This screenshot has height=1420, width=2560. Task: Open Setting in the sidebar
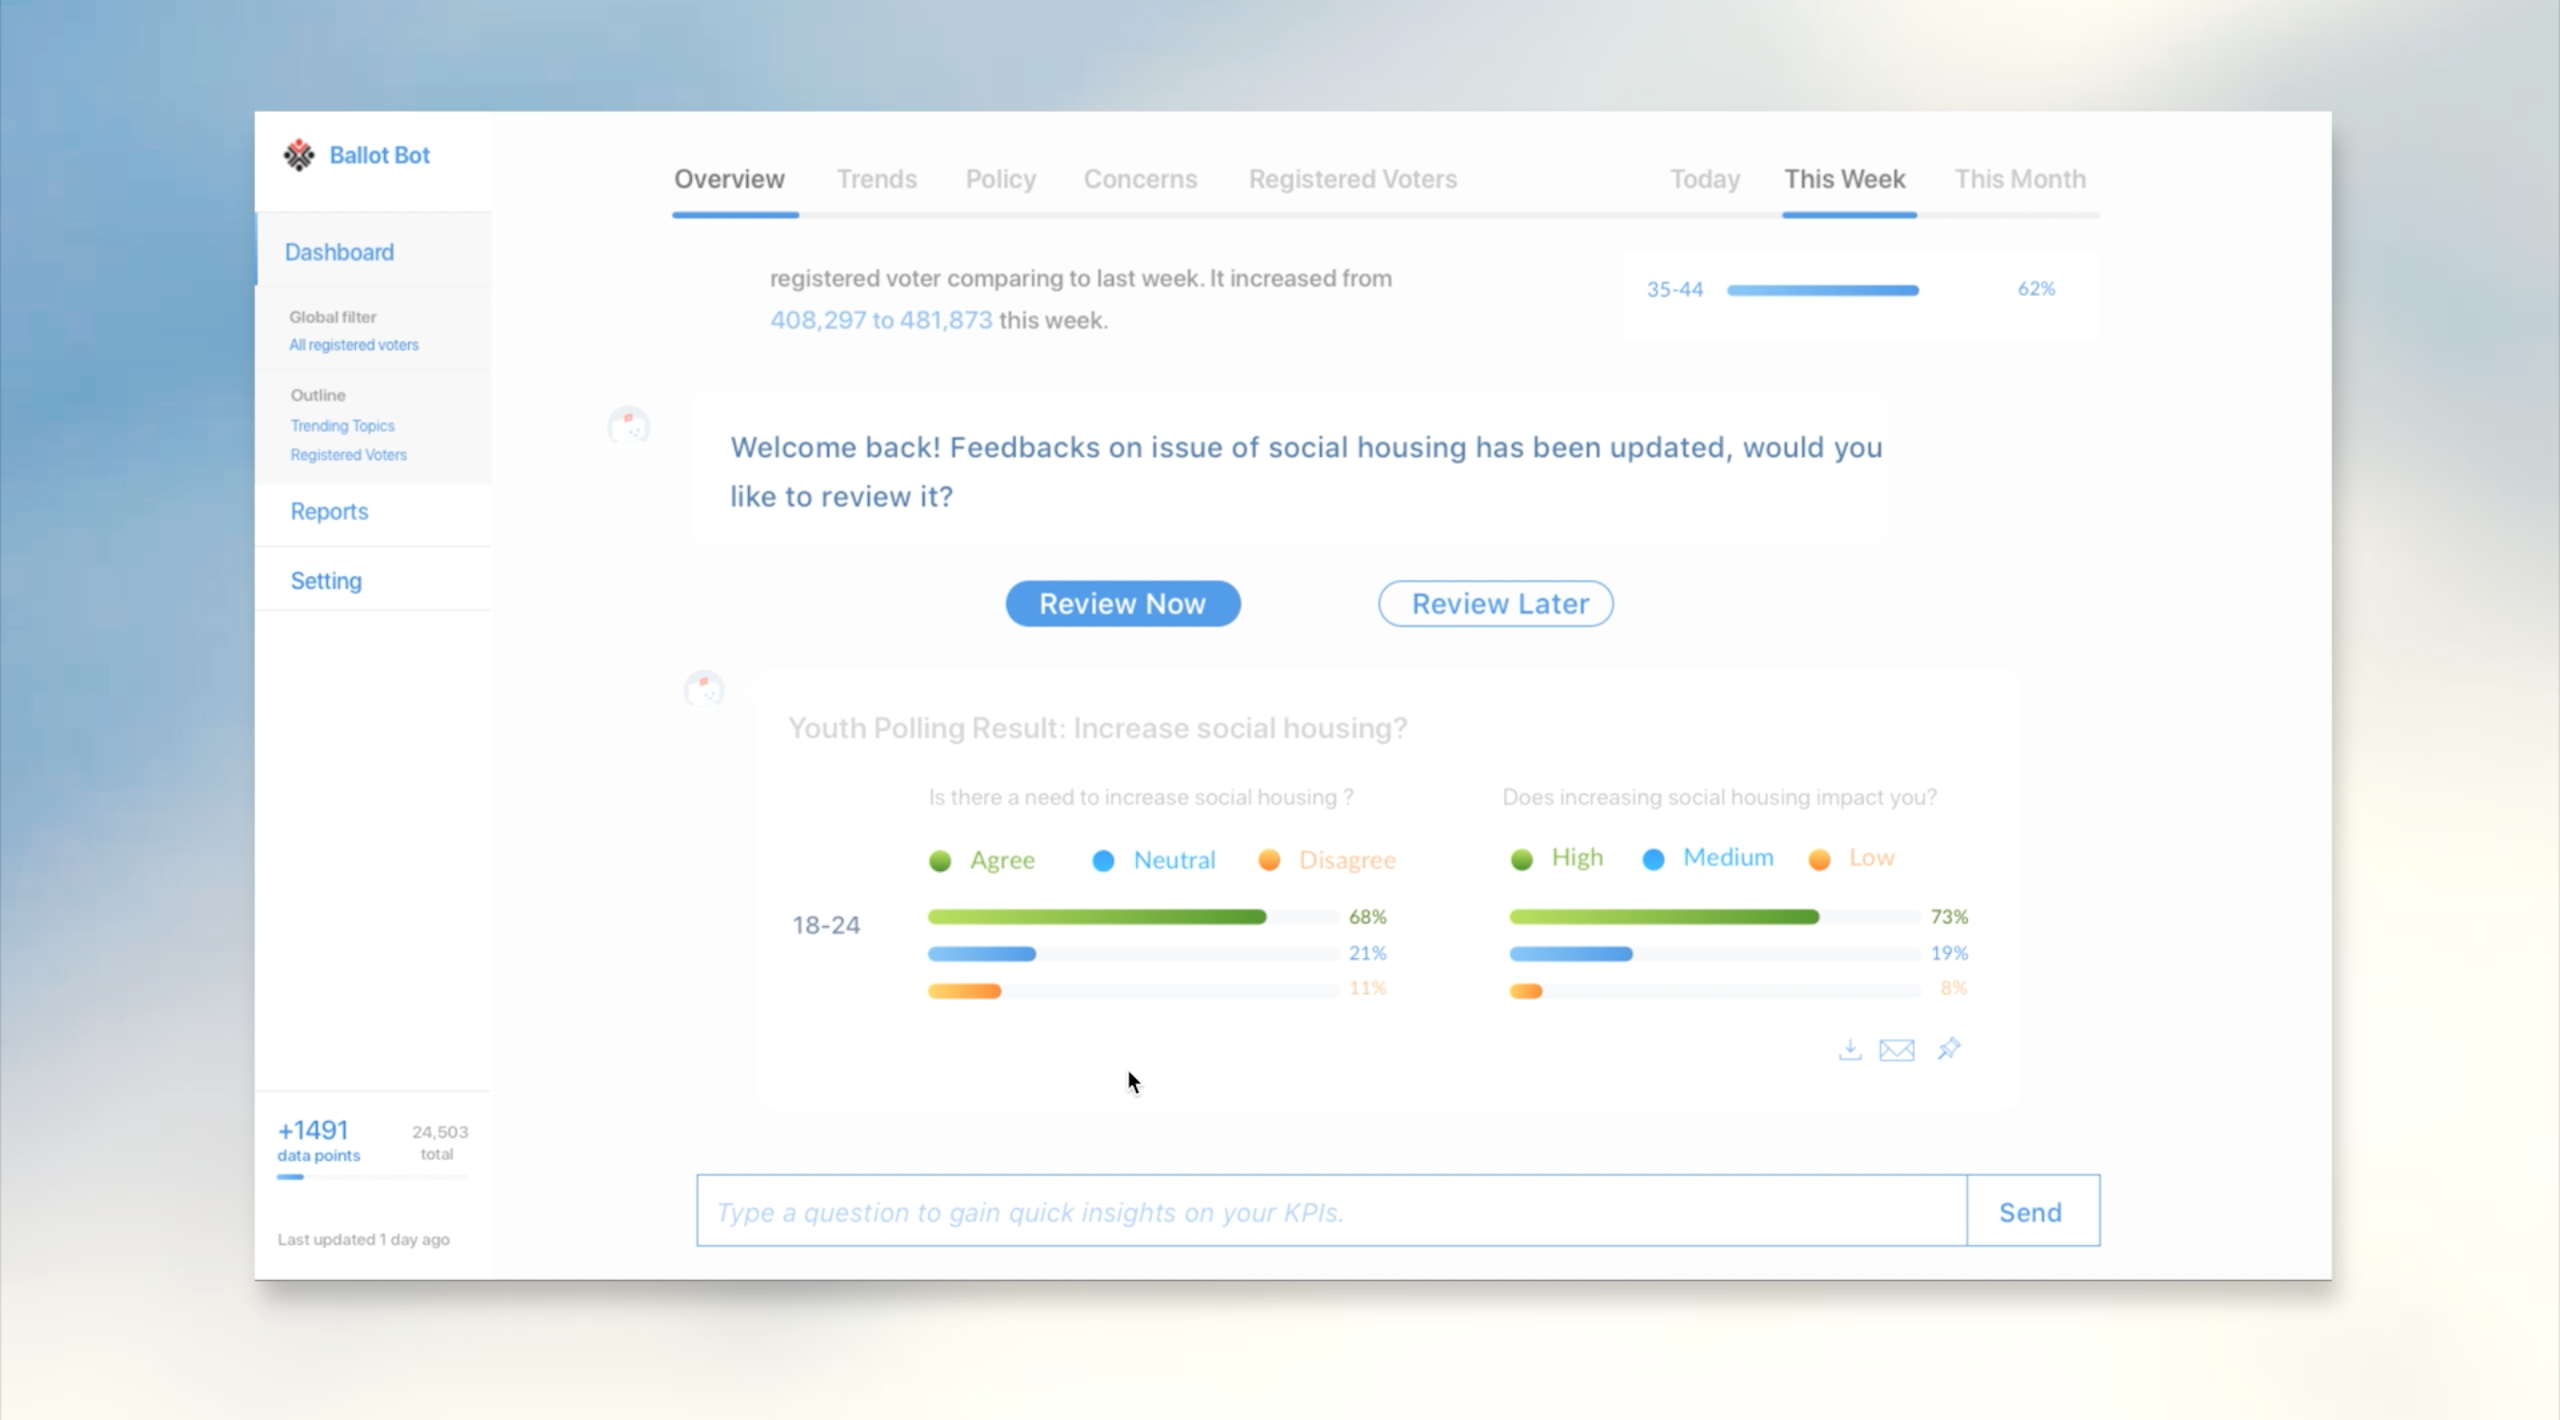tap(326, 581)
